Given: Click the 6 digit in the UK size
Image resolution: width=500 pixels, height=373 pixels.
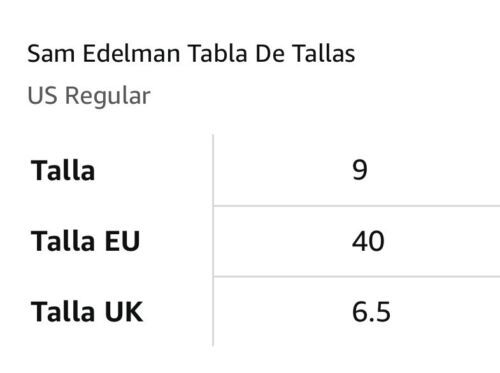Looking at the screenshot, I should (360, 312).
